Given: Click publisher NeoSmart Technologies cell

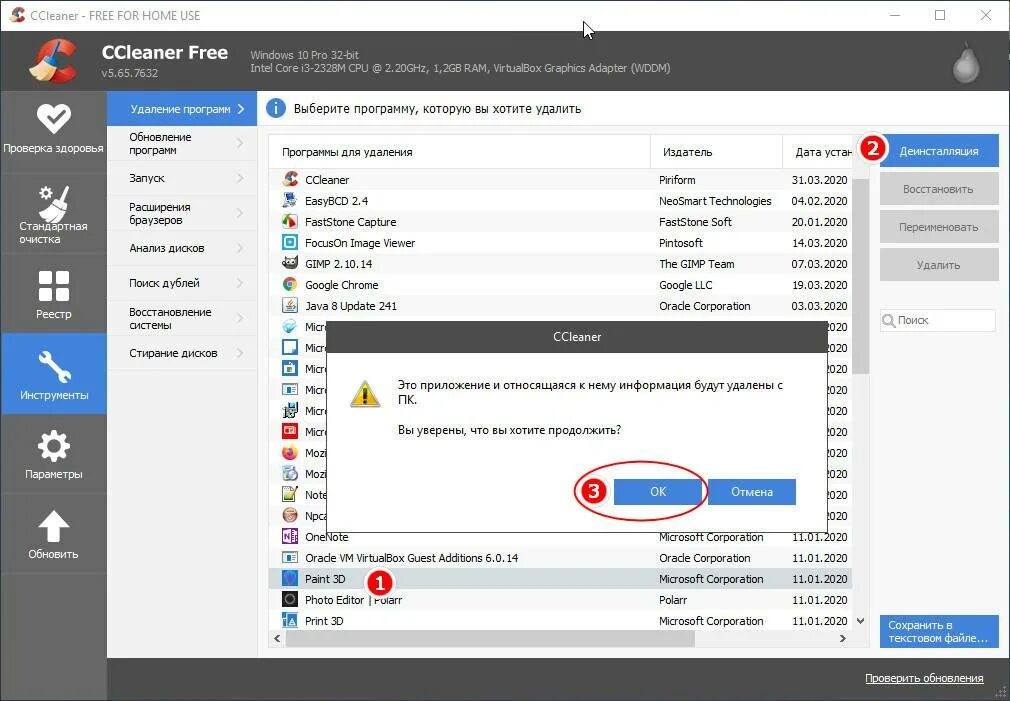Looking at the screenshot, I should click(x=715, y=200).
